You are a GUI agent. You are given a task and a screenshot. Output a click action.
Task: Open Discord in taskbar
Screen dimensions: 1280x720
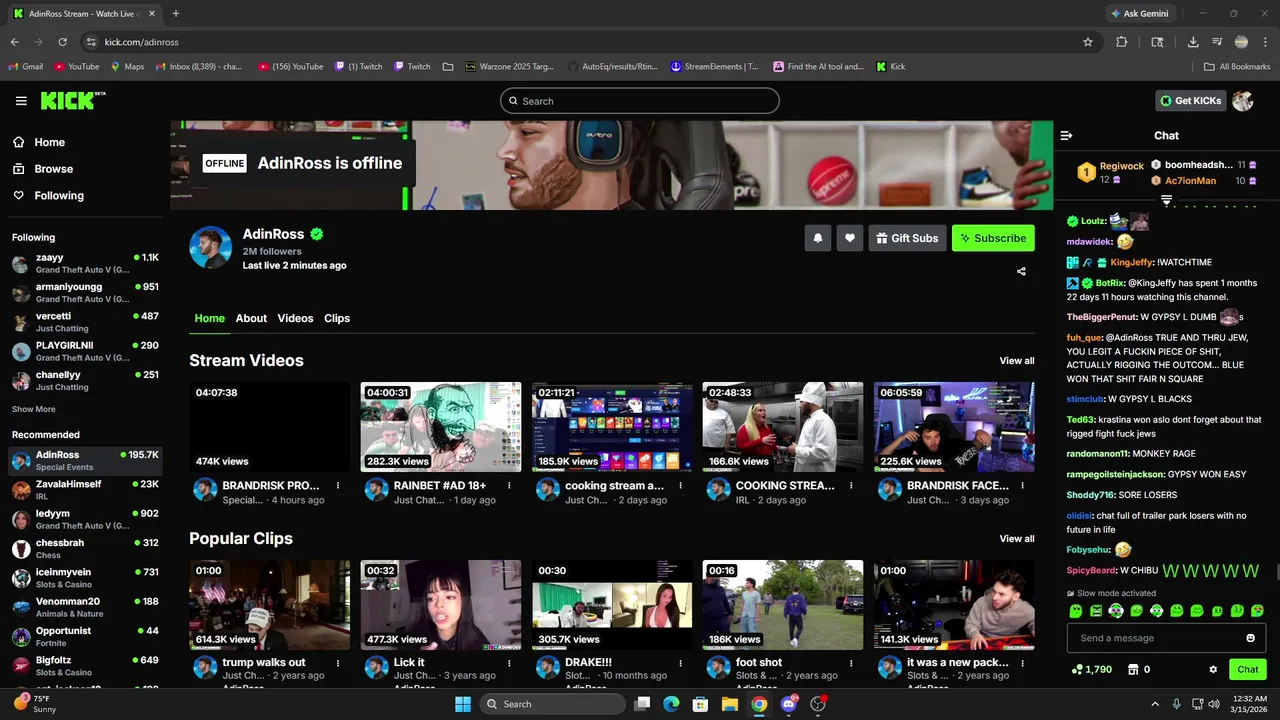tap(789, 704)
